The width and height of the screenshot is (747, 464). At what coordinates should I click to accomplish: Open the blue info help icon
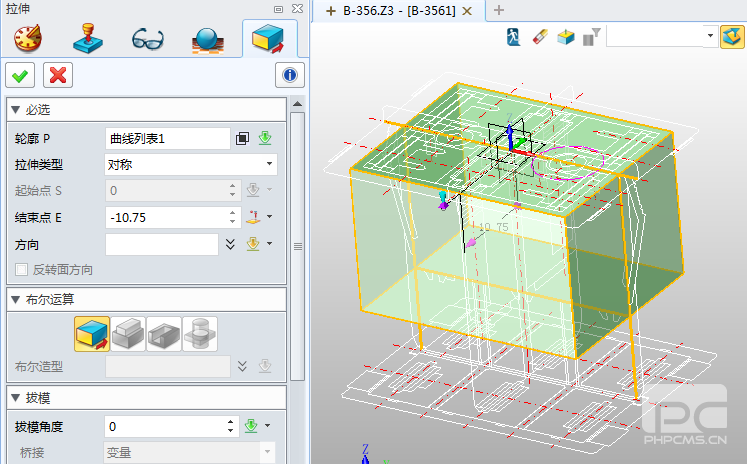[x=289, y=74]
